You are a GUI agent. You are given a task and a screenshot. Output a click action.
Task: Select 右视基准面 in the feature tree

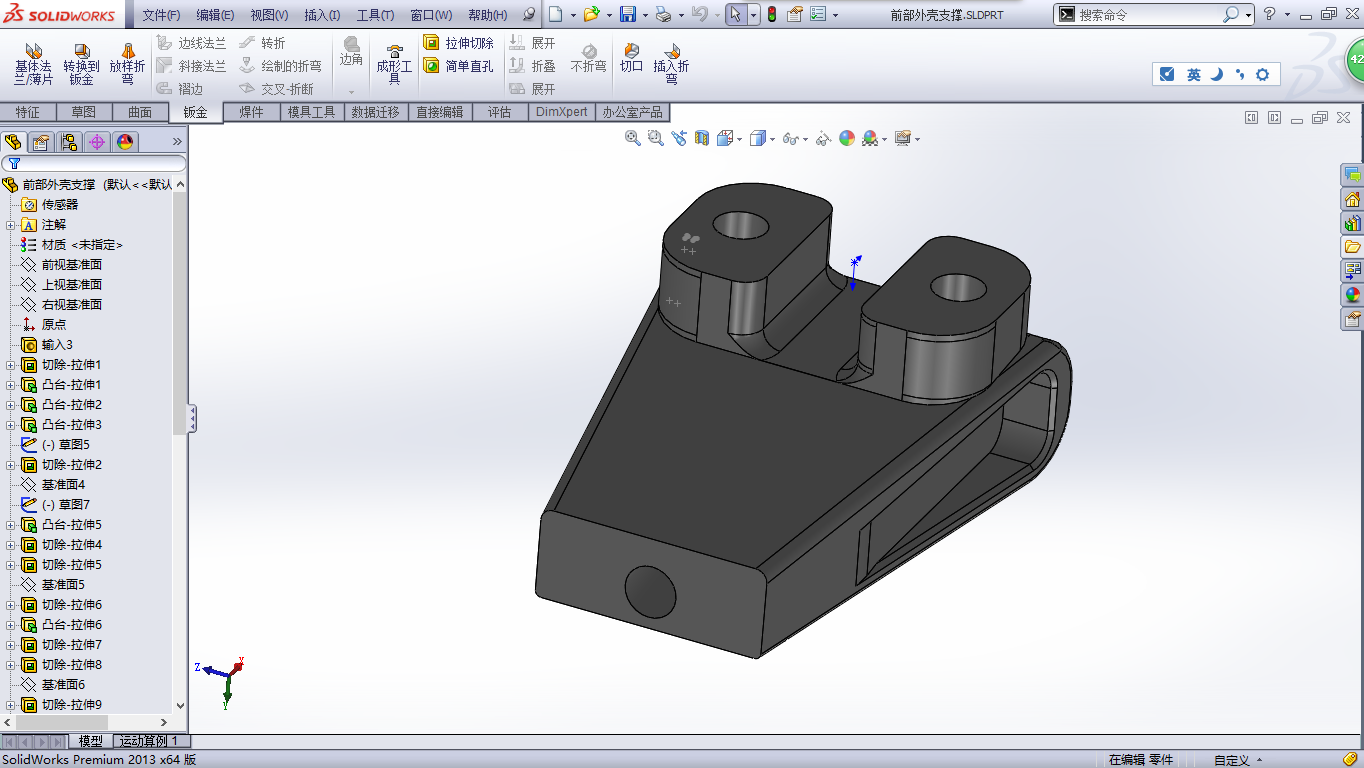(71, 305)
